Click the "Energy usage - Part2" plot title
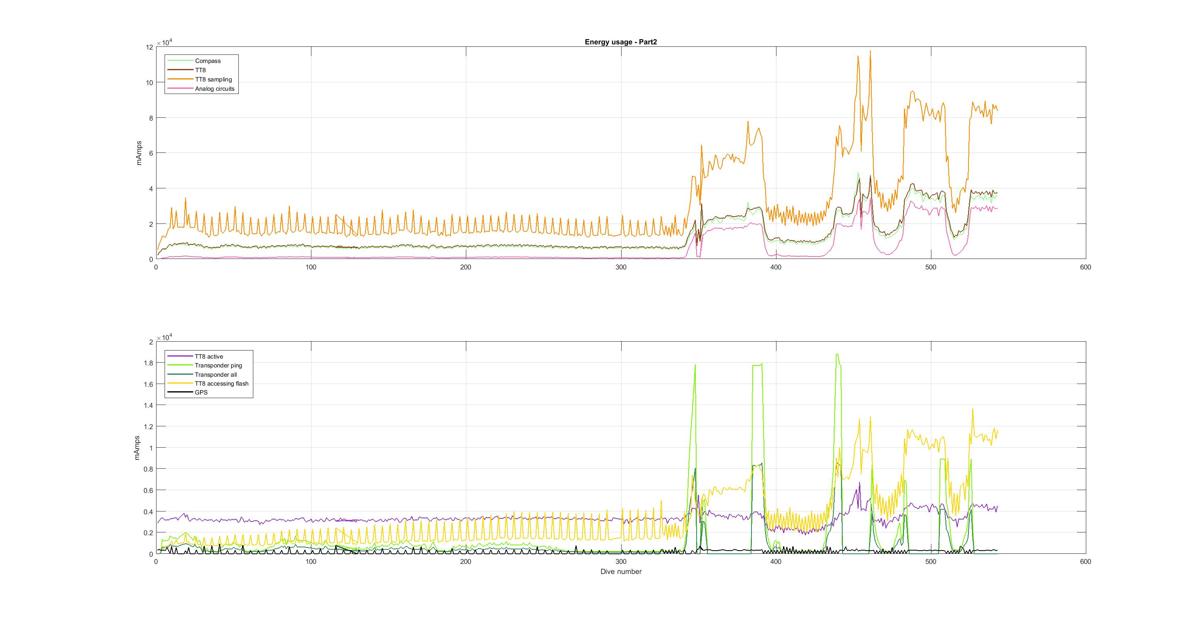Image resolution: width=1200 pixels, height=622 pixels. coord(620,42)
